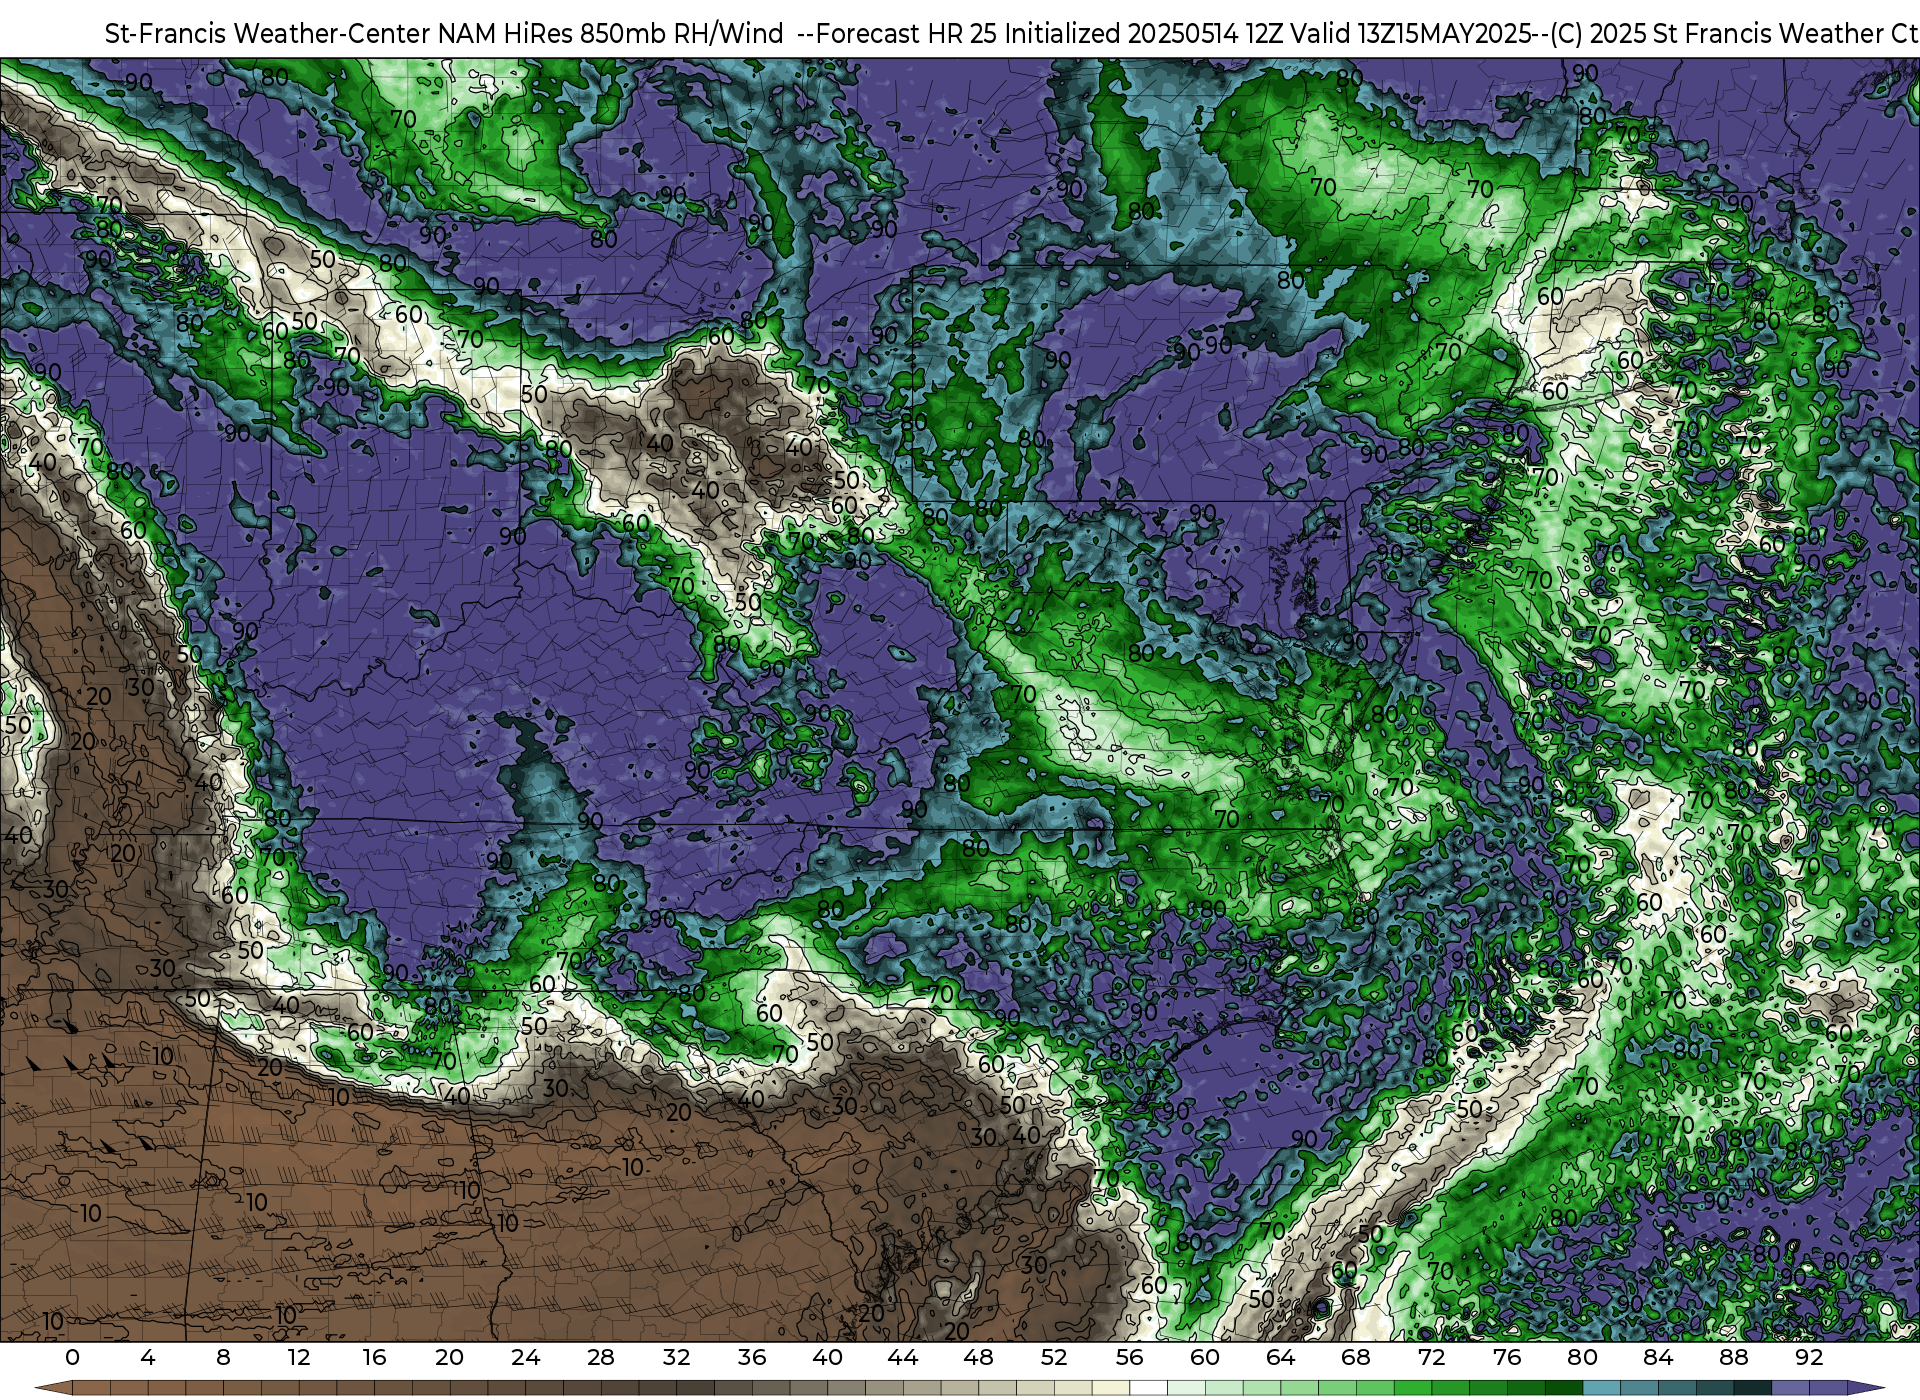Click the colorbar tick label '24'

click(x=525, y=1357)
